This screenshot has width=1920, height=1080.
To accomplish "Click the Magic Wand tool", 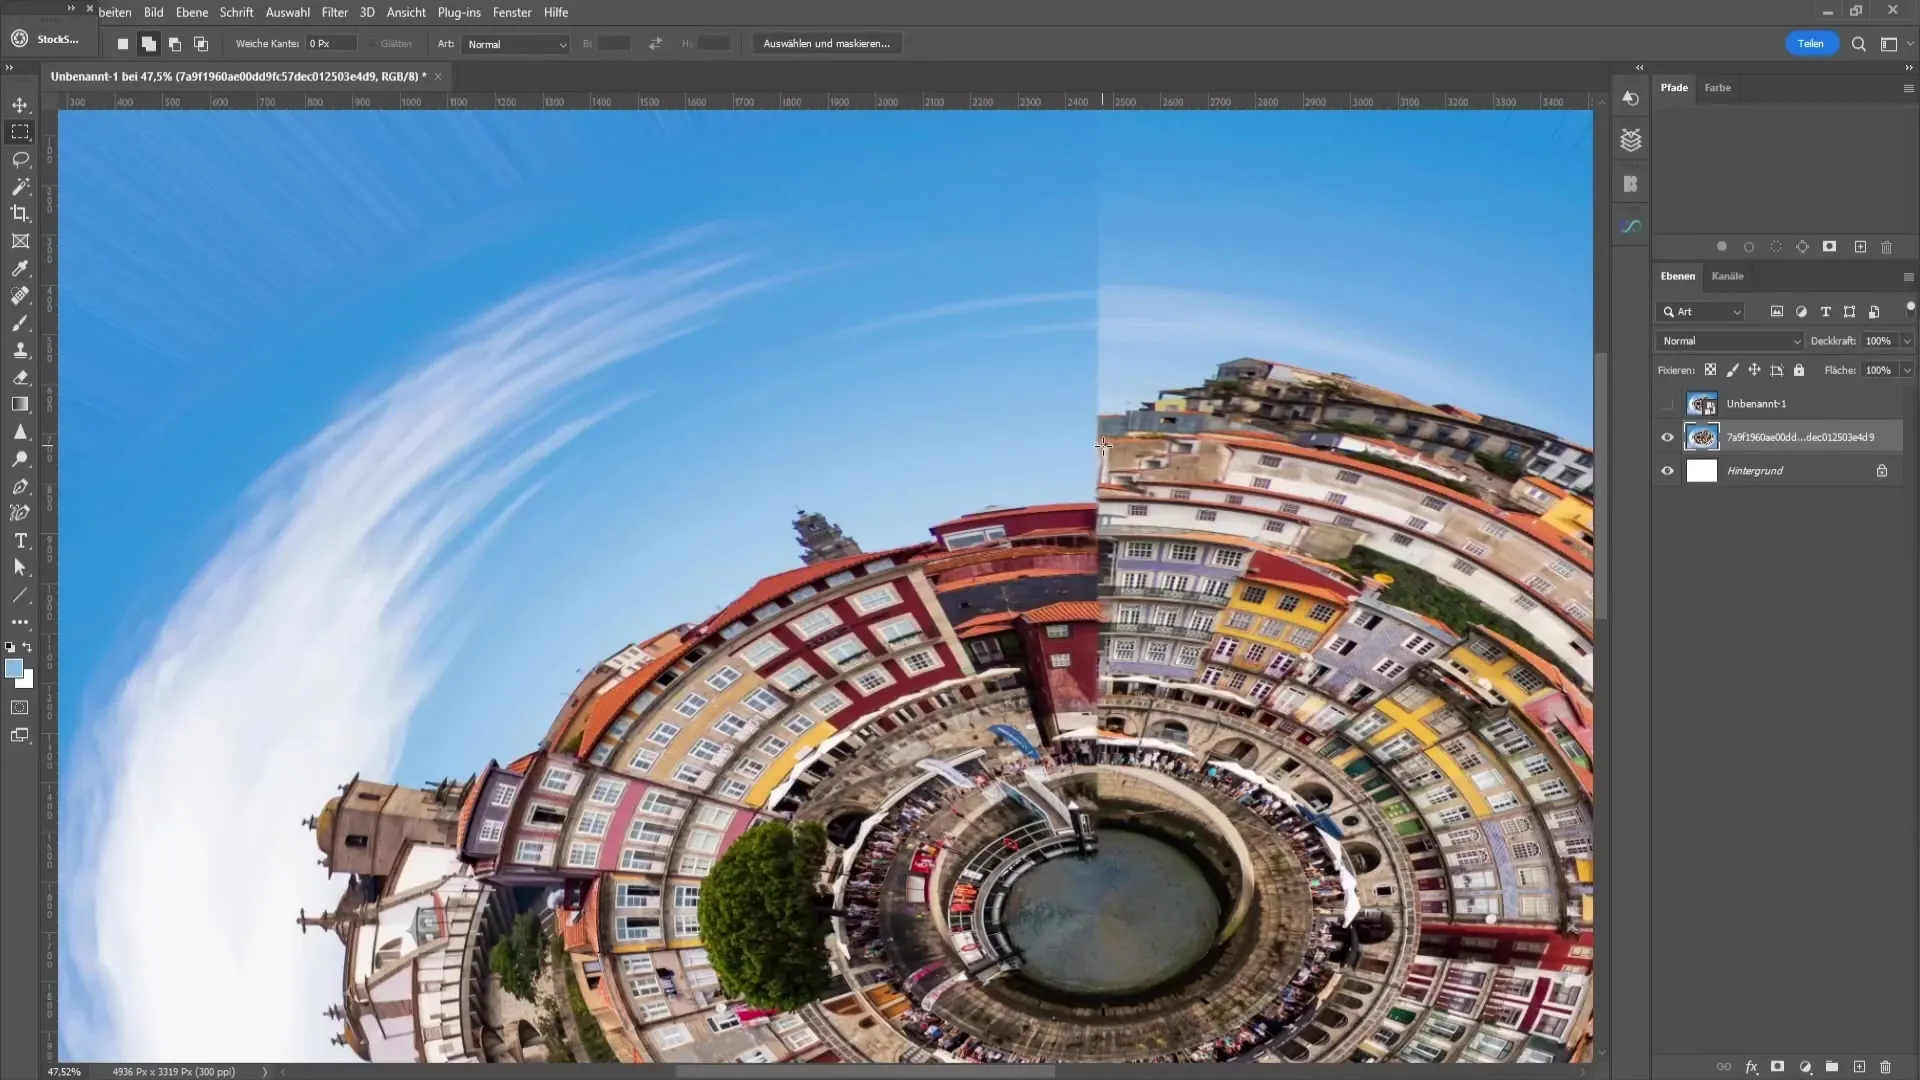I will tap(20, 185).
